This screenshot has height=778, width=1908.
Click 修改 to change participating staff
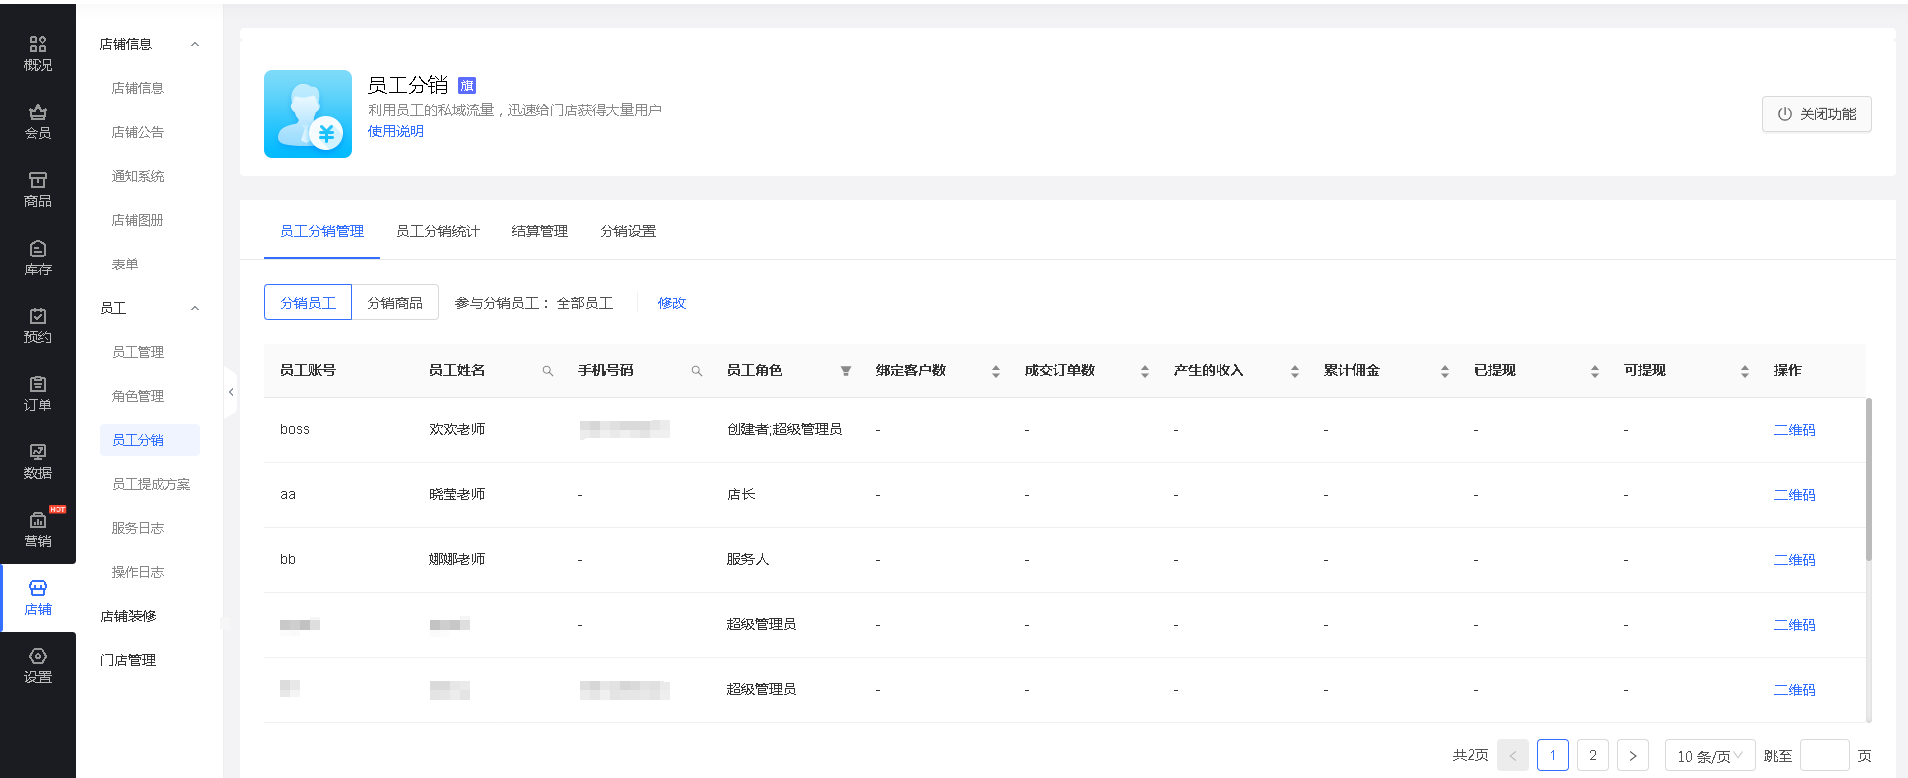point(672,303)
